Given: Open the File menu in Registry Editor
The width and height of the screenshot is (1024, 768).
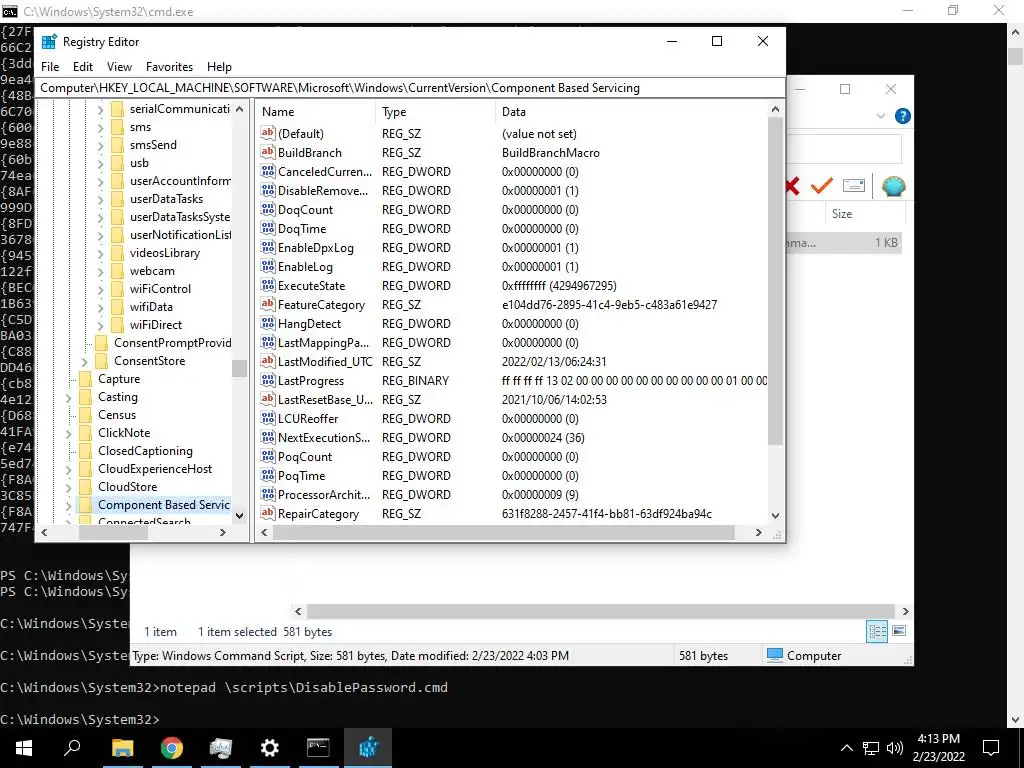Looking at the screenshot, I should pos(50,67).
